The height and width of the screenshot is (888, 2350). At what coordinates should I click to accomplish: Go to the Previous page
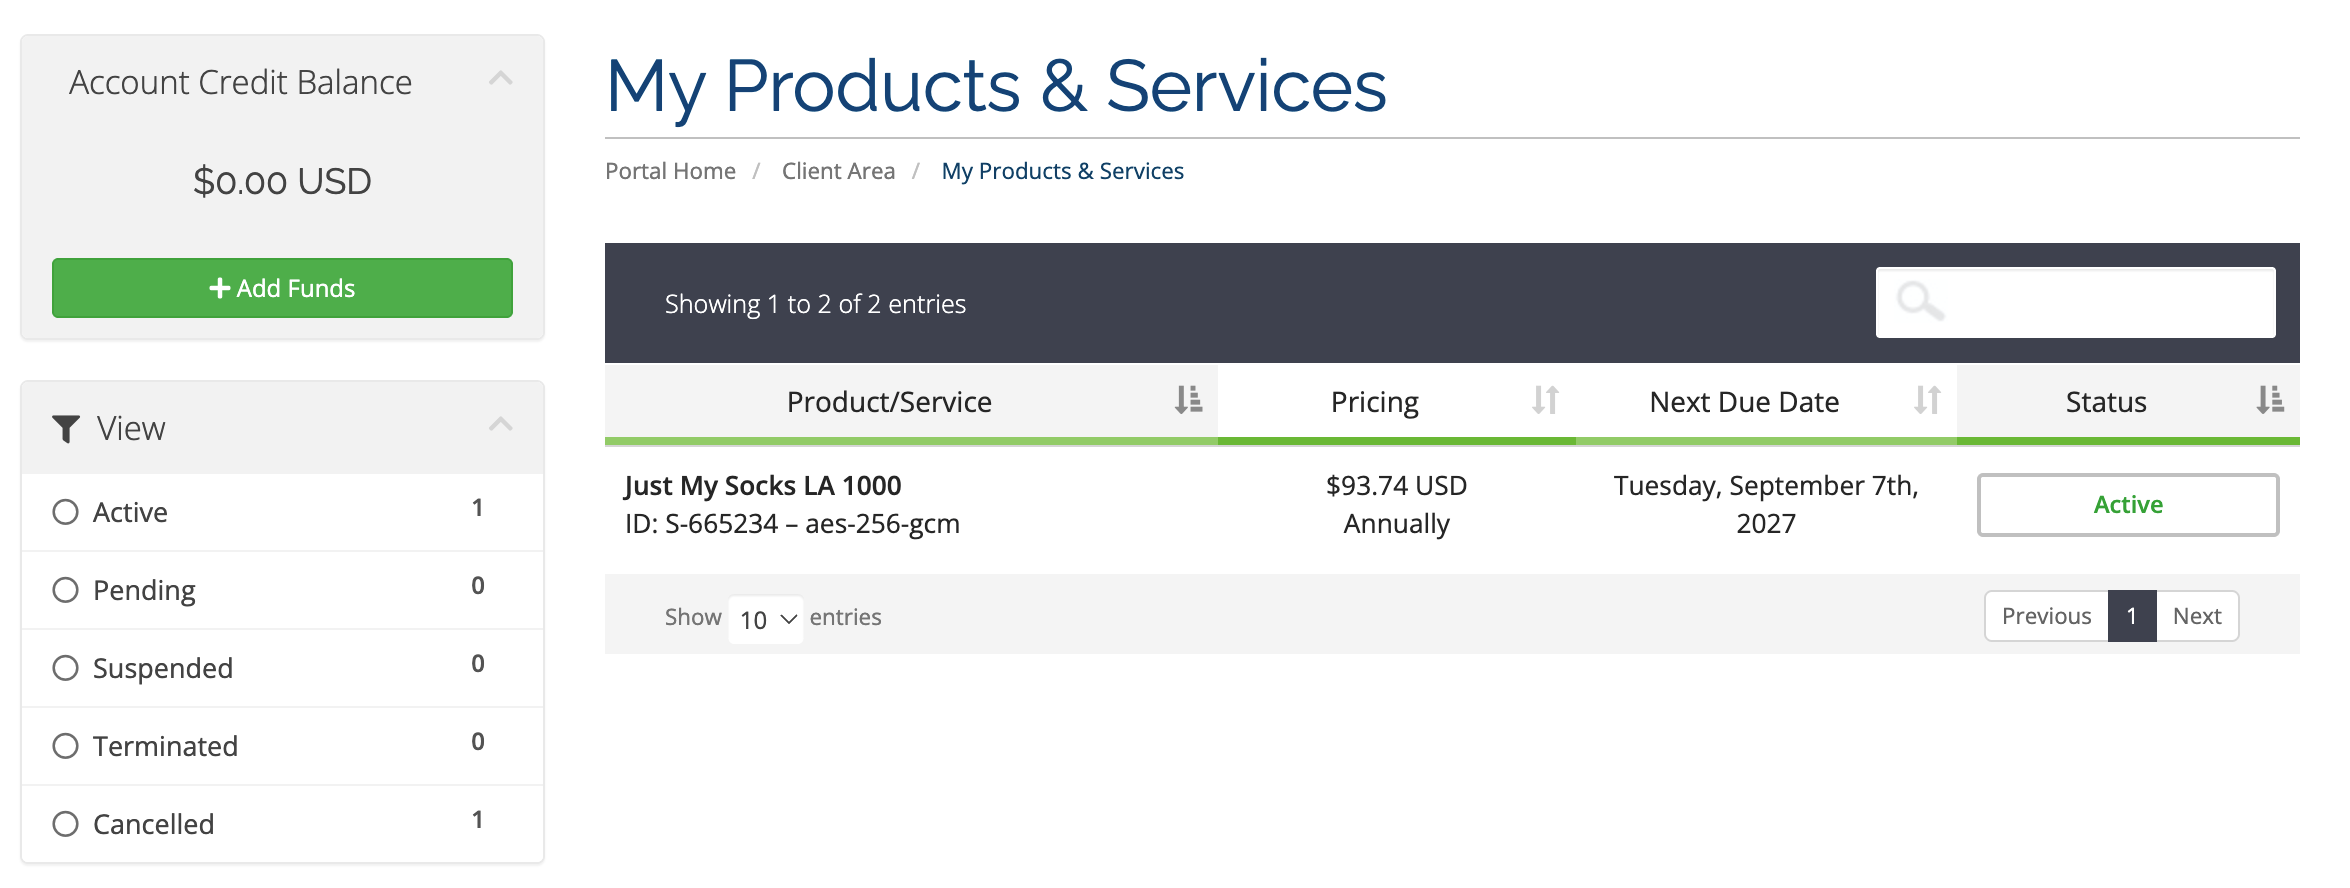point(2046,616)
